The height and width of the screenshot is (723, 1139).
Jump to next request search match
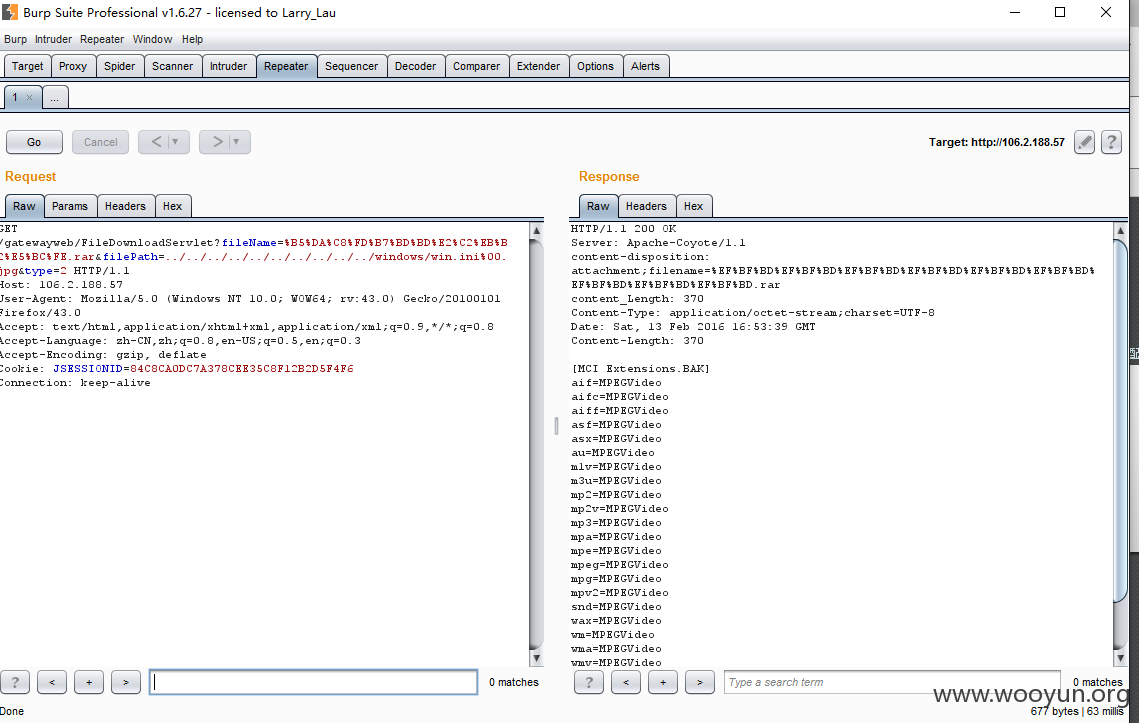(126, 682)
